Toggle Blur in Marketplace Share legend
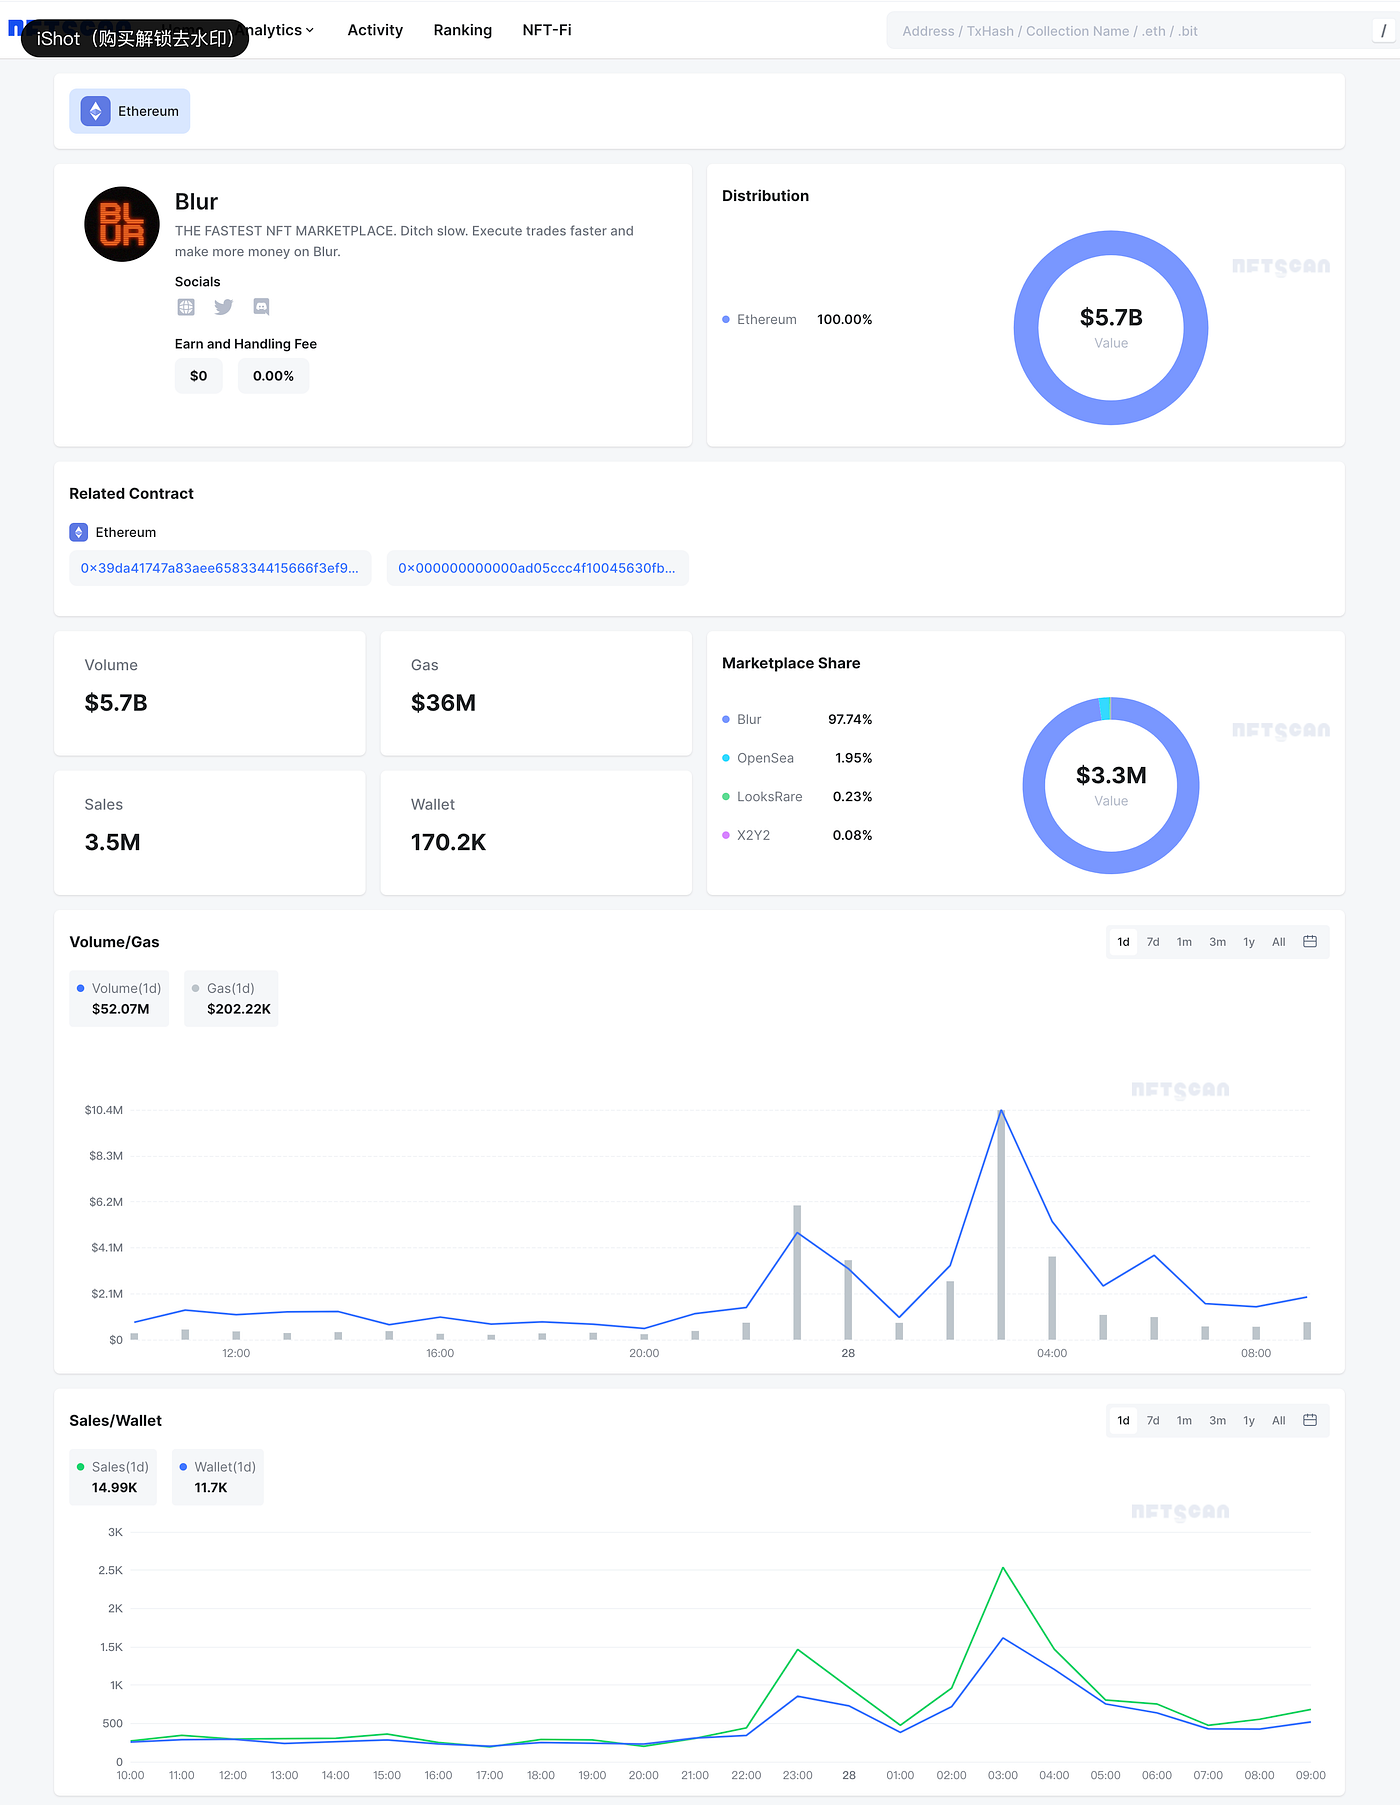1400x1805 pixels. pyautogui.click(x=797, y=719)
